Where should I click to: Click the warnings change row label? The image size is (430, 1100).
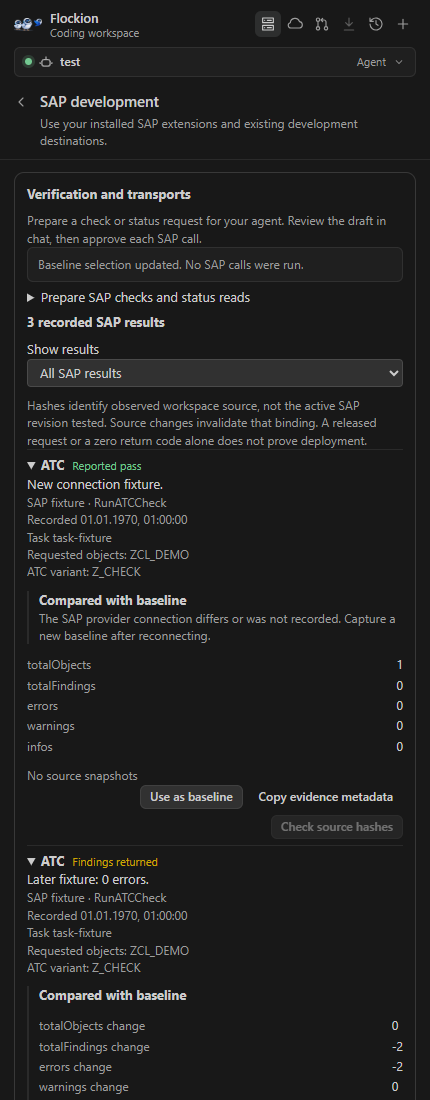click(x=83, y=1087)
